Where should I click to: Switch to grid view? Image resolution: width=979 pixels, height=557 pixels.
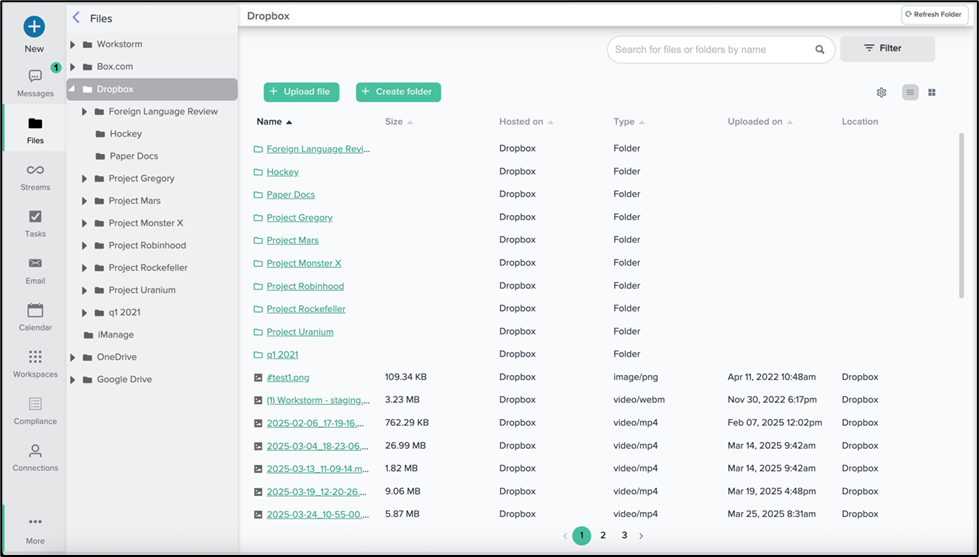click(932, 92)
